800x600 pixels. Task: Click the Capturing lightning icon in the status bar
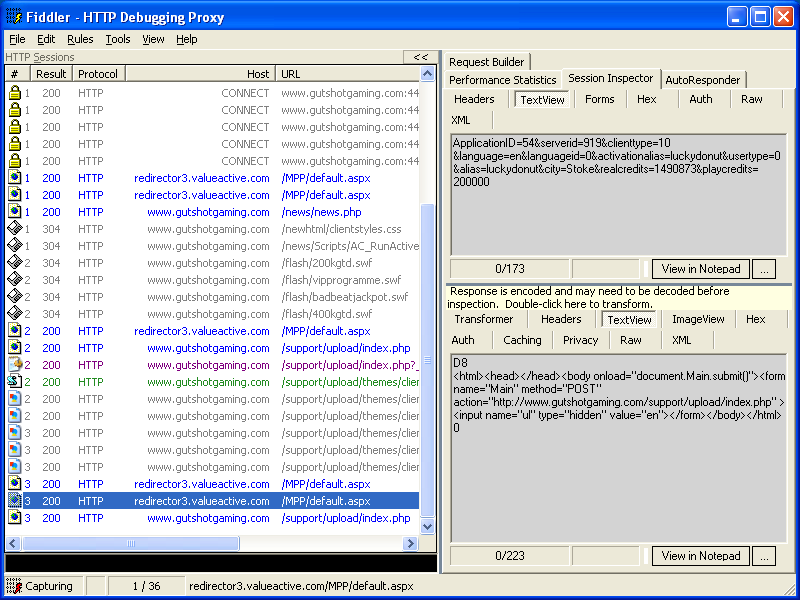[x=14, y=586]
